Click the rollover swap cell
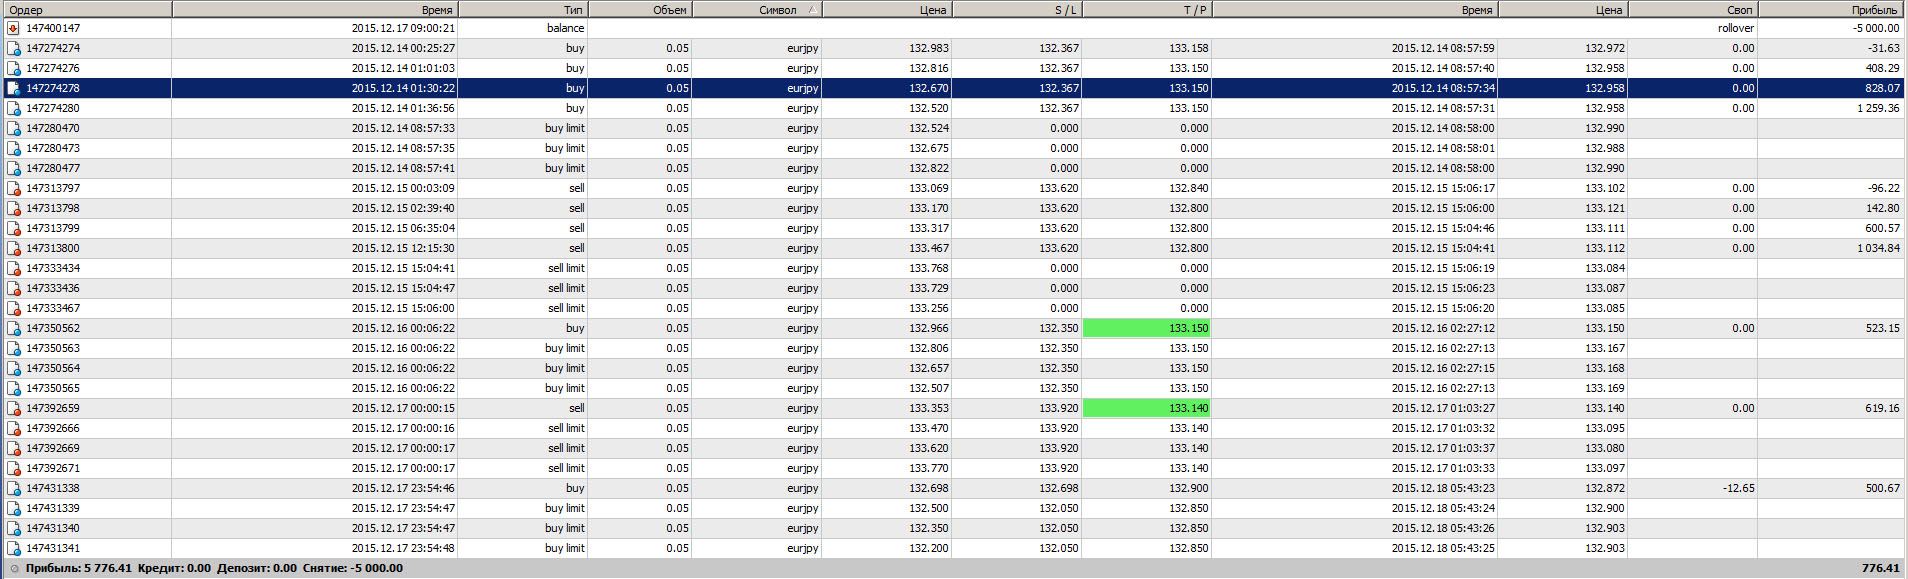The width and height of the screenshot is (1908, 579). (x=1736, y=28)
